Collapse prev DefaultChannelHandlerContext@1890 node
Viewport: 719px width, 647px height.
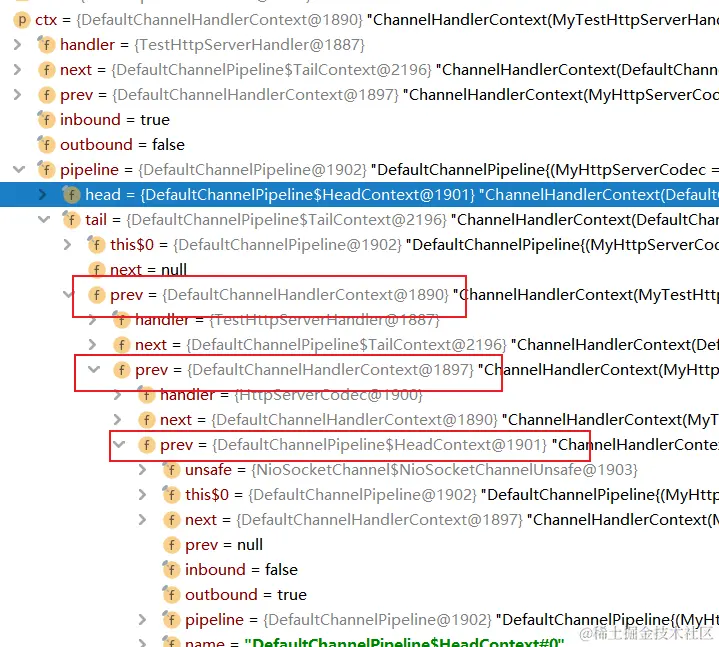(68, 295)
